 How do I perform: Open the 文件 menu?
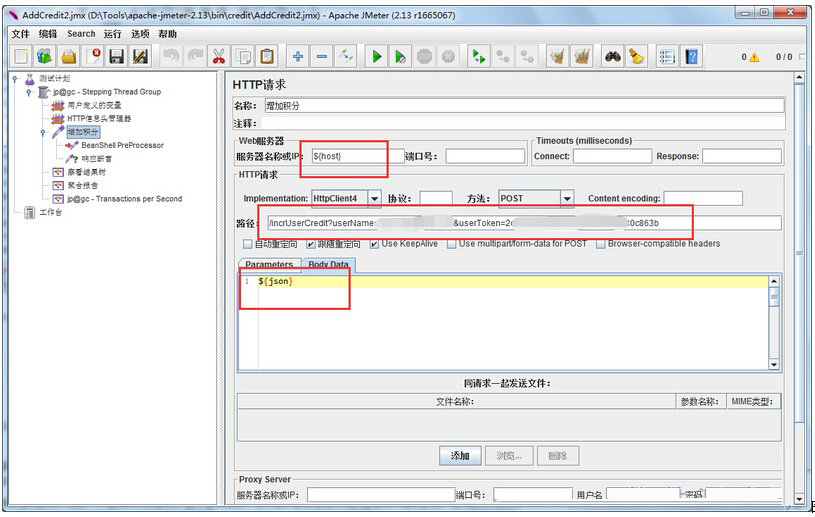[21, 34]
